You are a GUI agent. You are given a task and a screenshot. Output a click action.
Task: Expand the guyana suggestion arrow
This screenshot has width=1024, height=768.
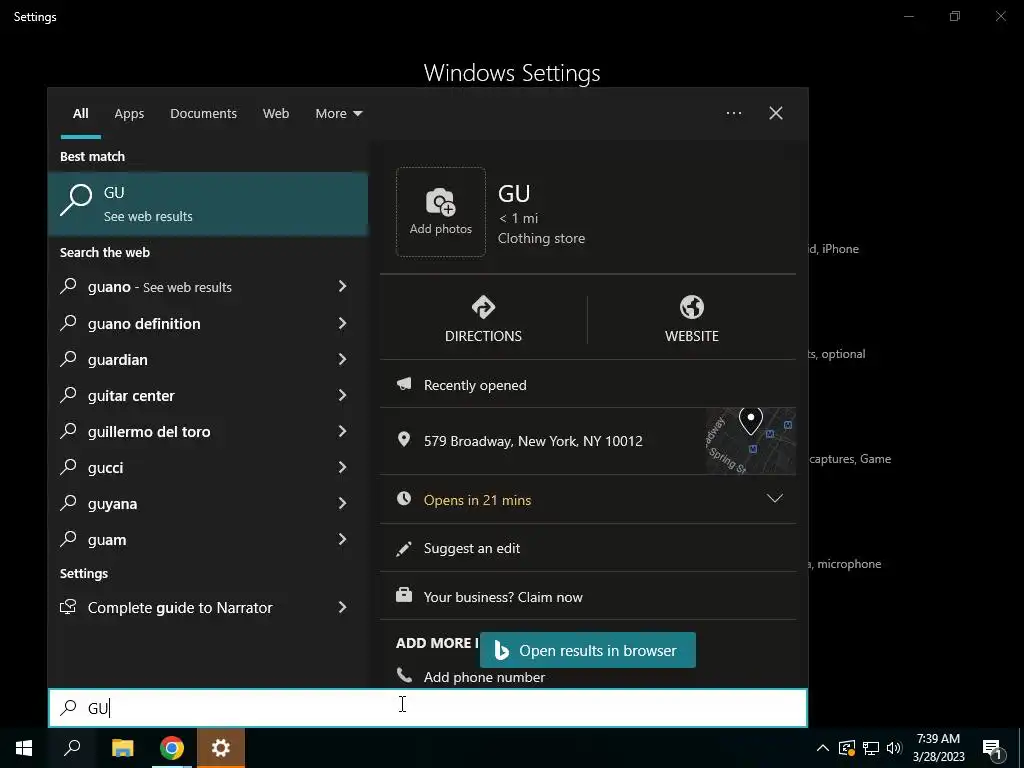[342, 502]
